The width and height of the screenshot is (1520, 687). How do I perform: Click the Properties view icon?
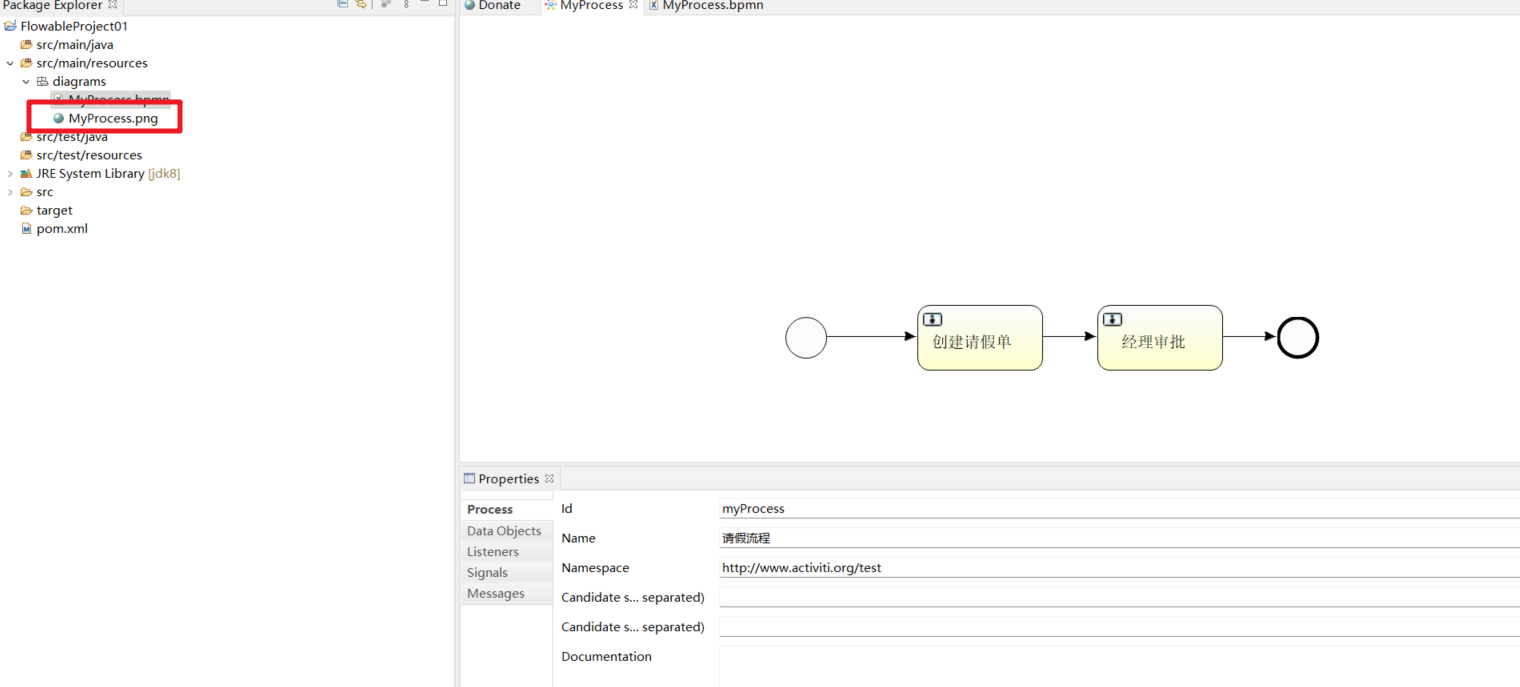468,478
